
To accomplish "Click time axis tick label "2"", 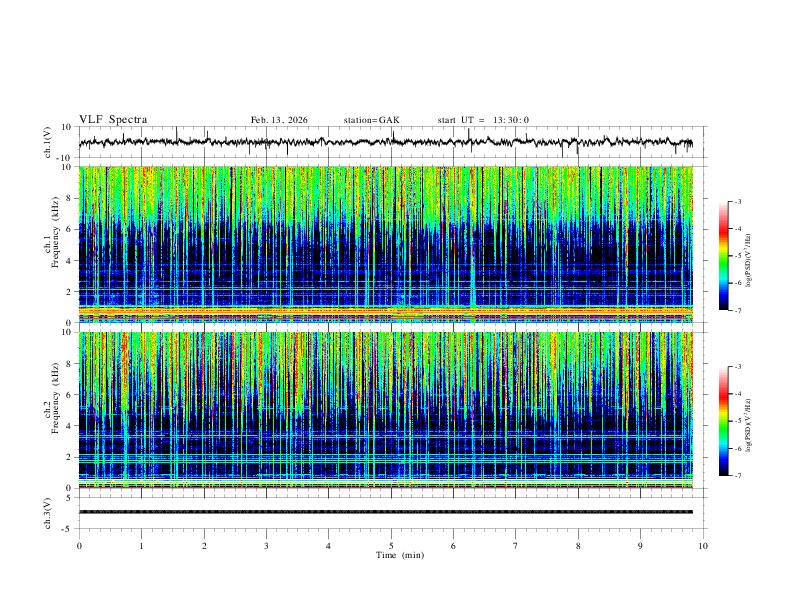I will 204,546.
